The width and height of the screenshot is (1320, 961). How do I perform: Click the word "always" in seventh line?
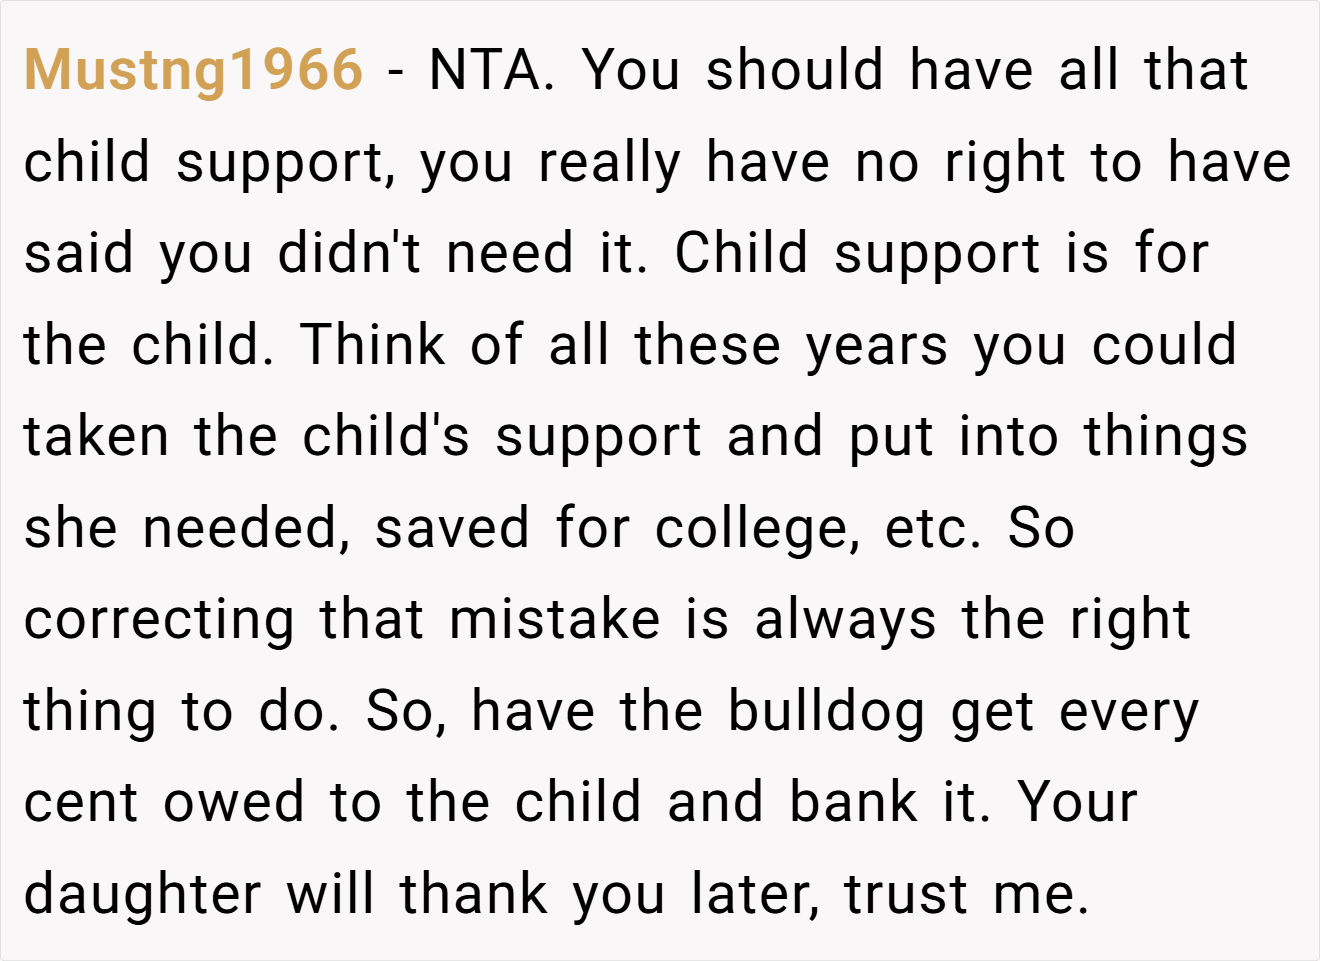coord(845,621)
